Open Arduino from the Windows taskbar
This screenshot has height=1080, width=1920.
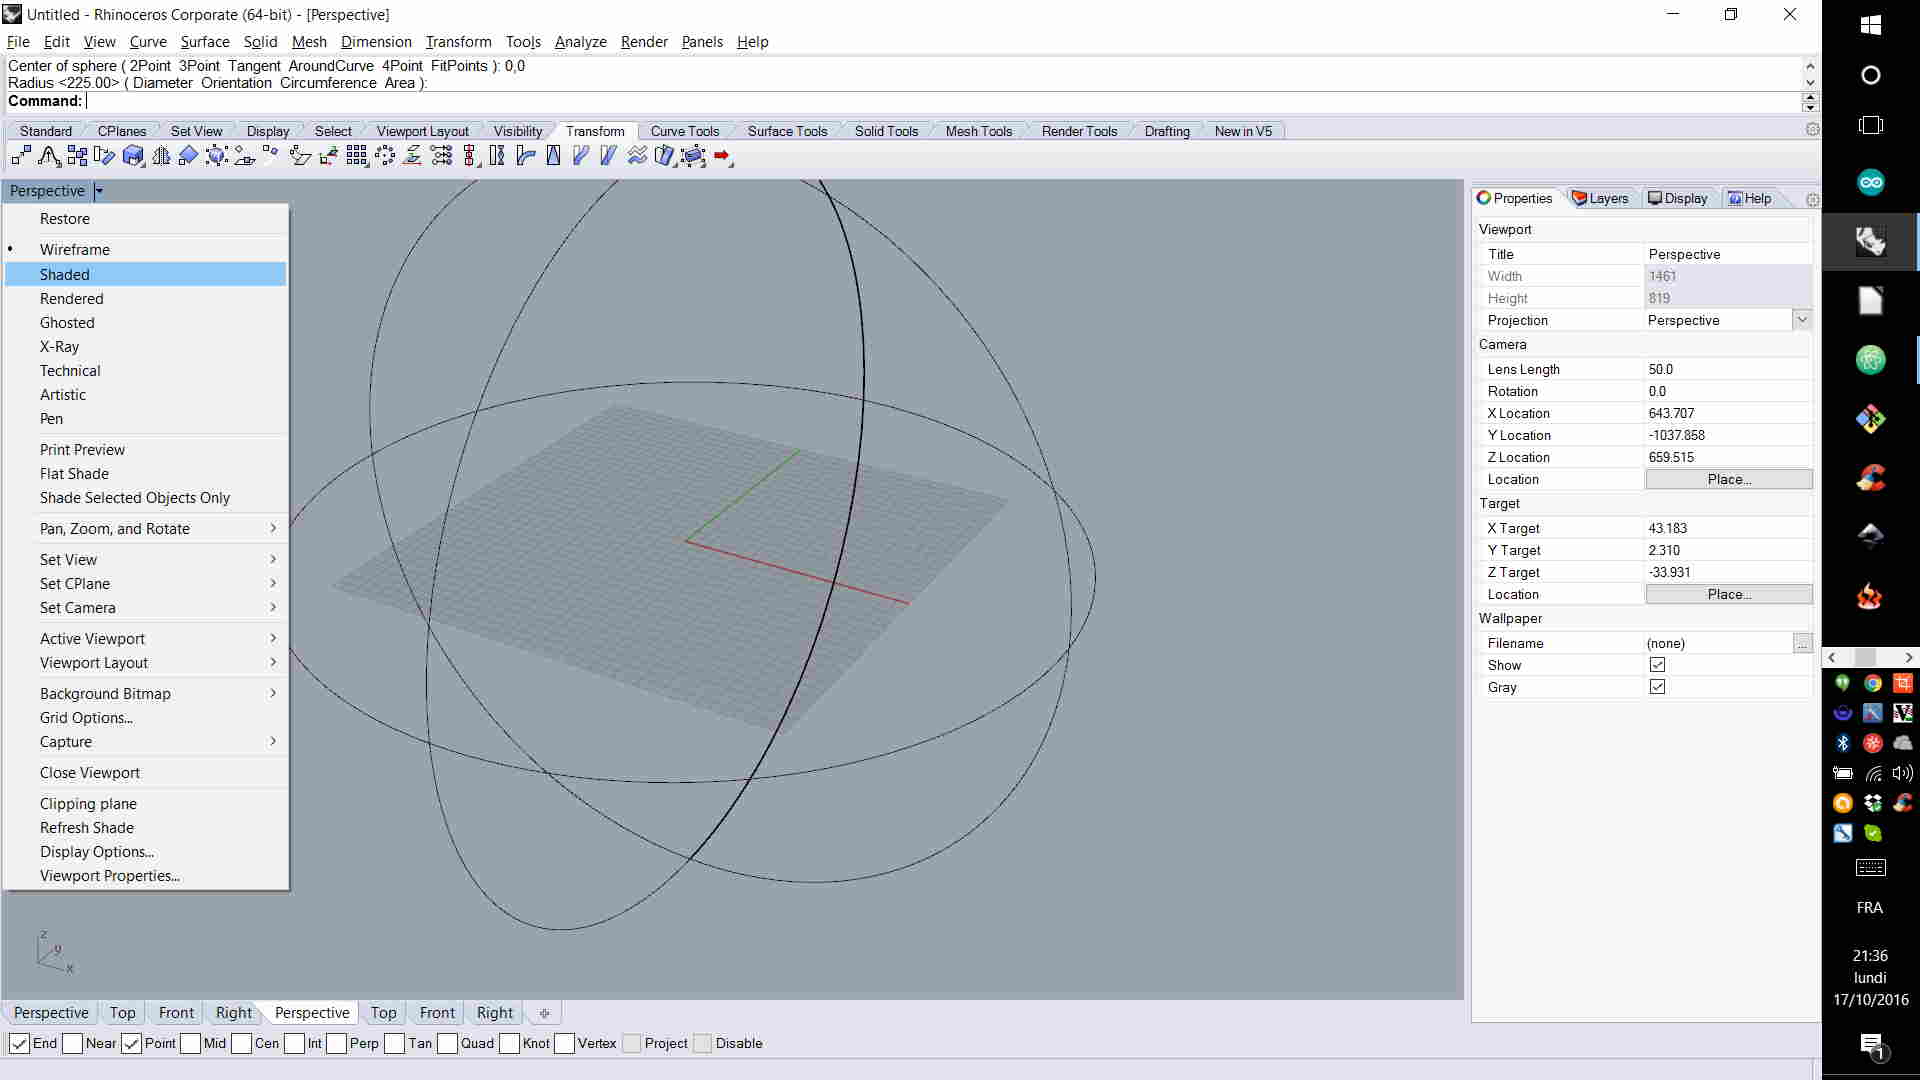pos(1870,182)
